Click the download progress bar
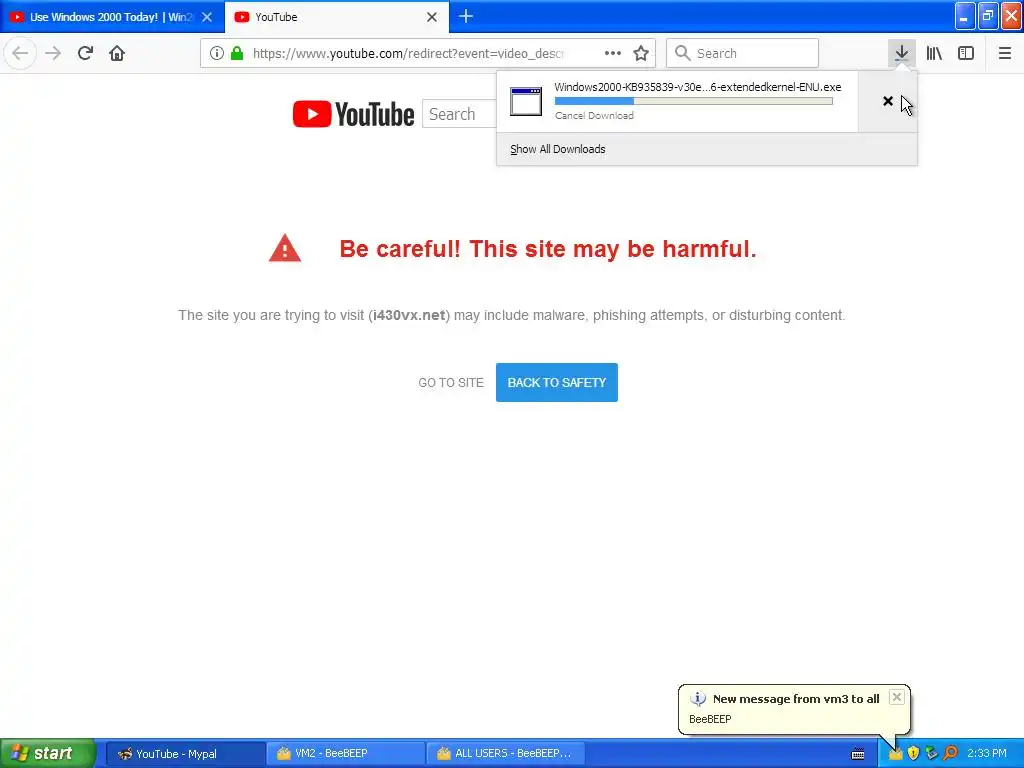Image resolution: width=1024 pixels, height=768 pixels. click(x=694, y=101)
